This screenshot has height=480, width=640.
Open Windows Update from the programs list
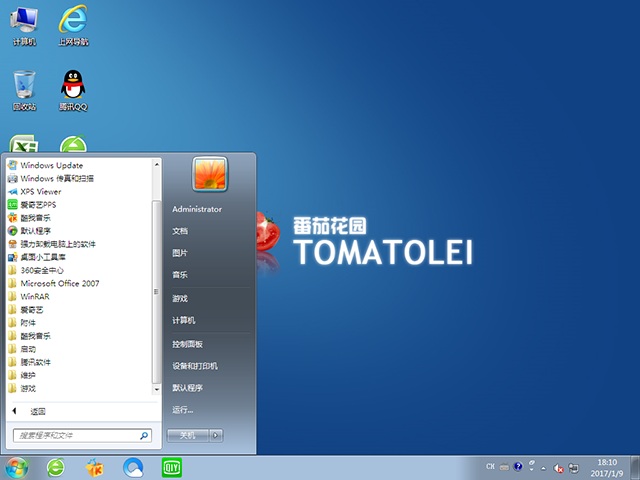[x=51, y=165]
